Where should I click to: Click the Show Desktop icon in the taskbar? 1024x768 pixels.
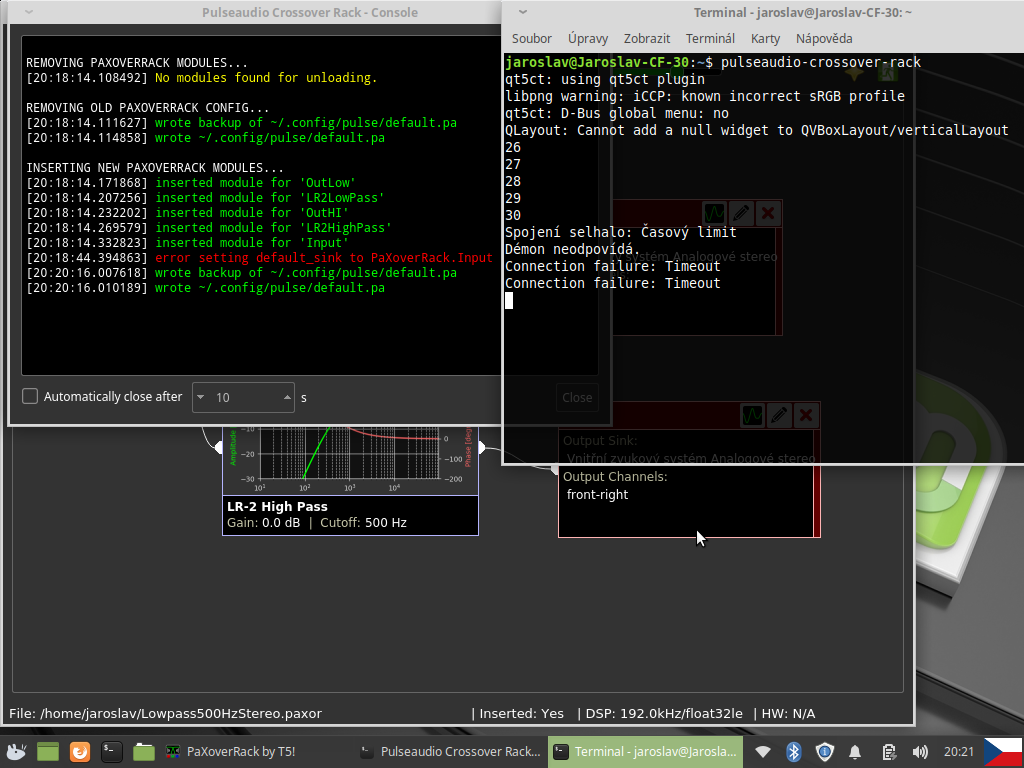[48, 752]
